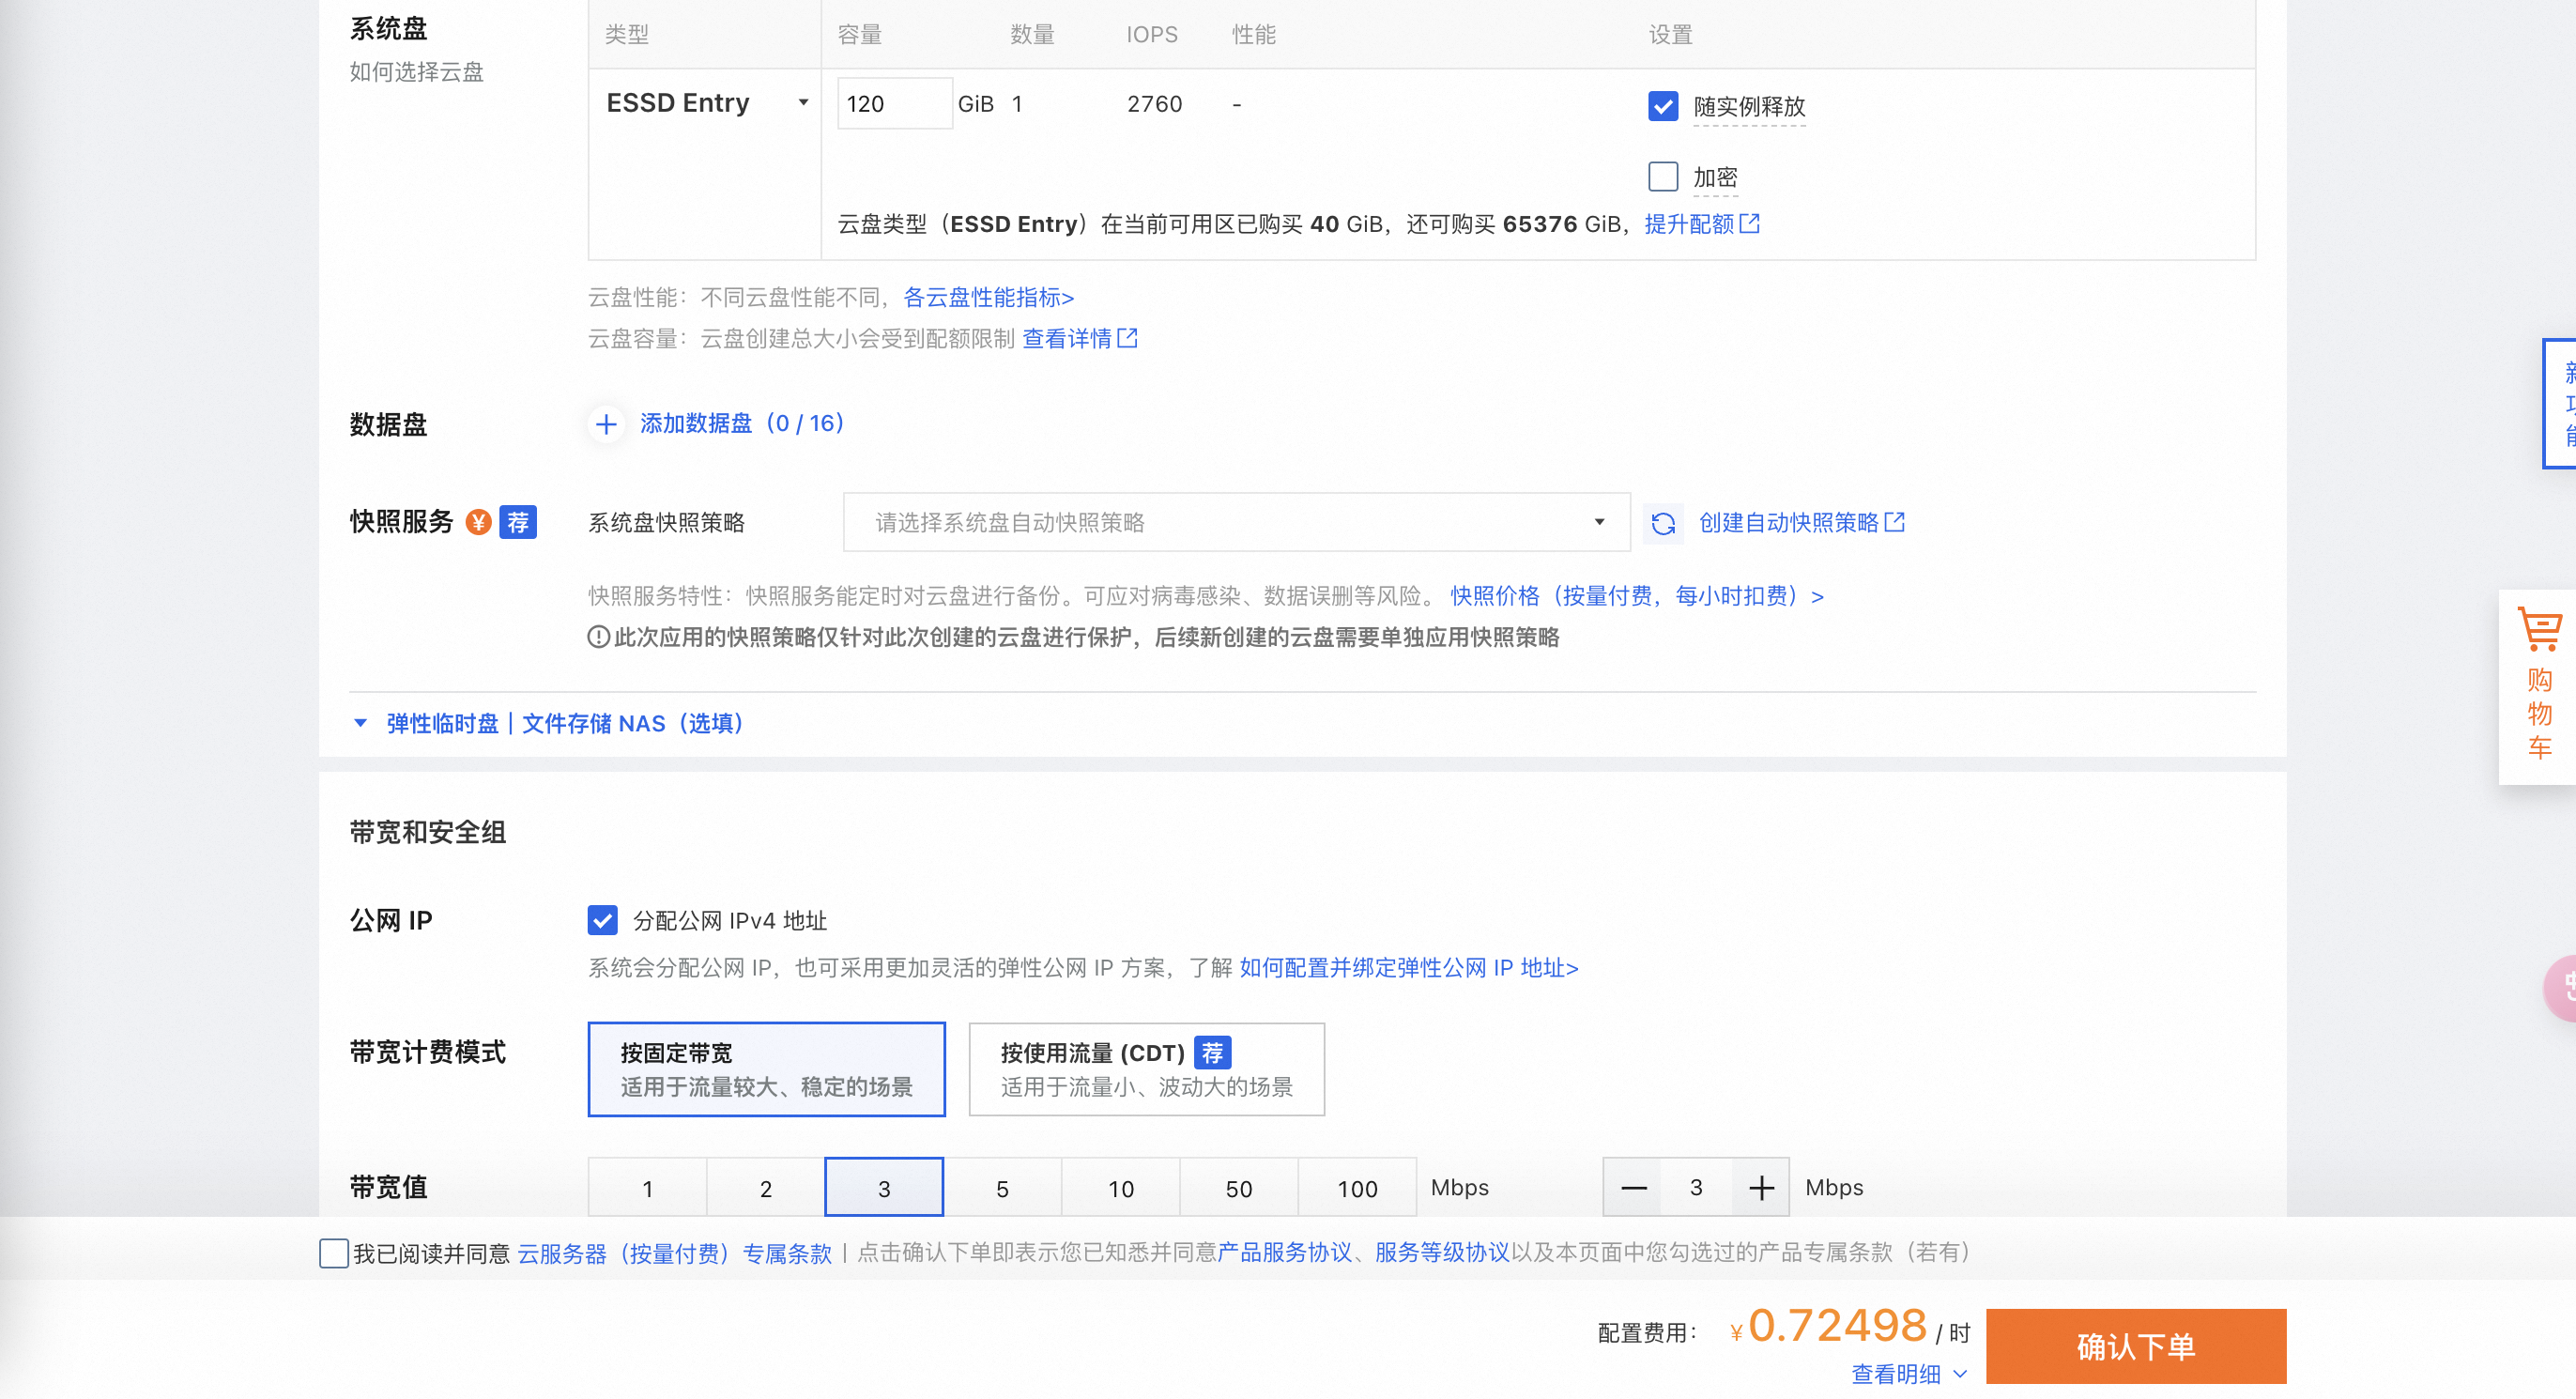2576x1399 pixels.
Task: Open 云服务器(按量付费)专属条款 link
Action: 675,1253
